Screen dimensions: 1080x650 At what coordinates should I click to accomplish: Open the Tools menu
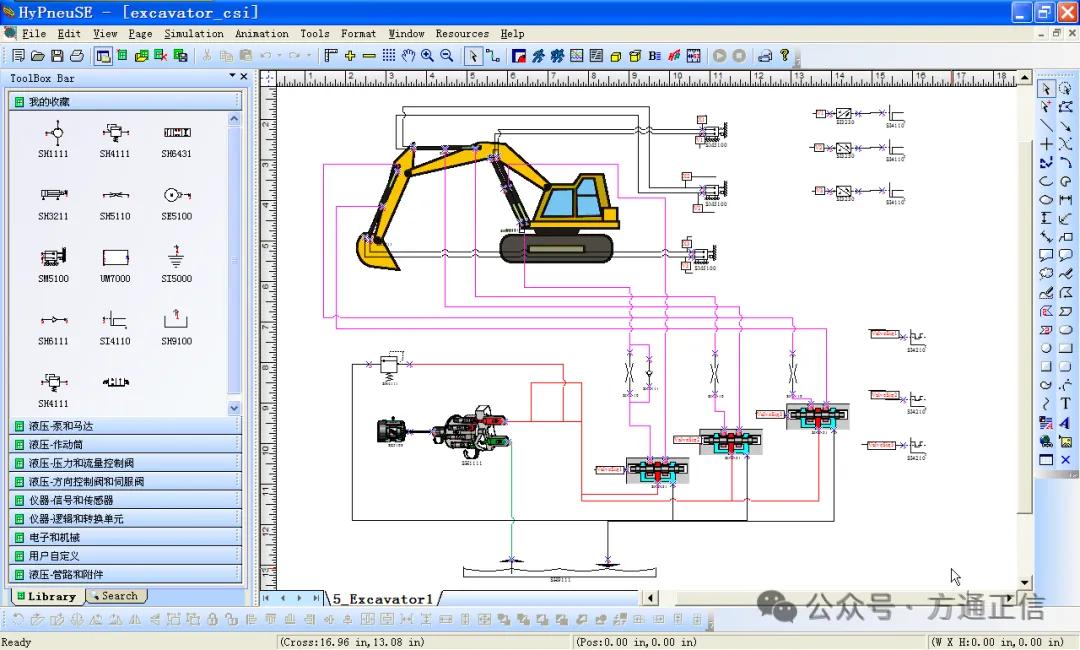coord(315,34)
